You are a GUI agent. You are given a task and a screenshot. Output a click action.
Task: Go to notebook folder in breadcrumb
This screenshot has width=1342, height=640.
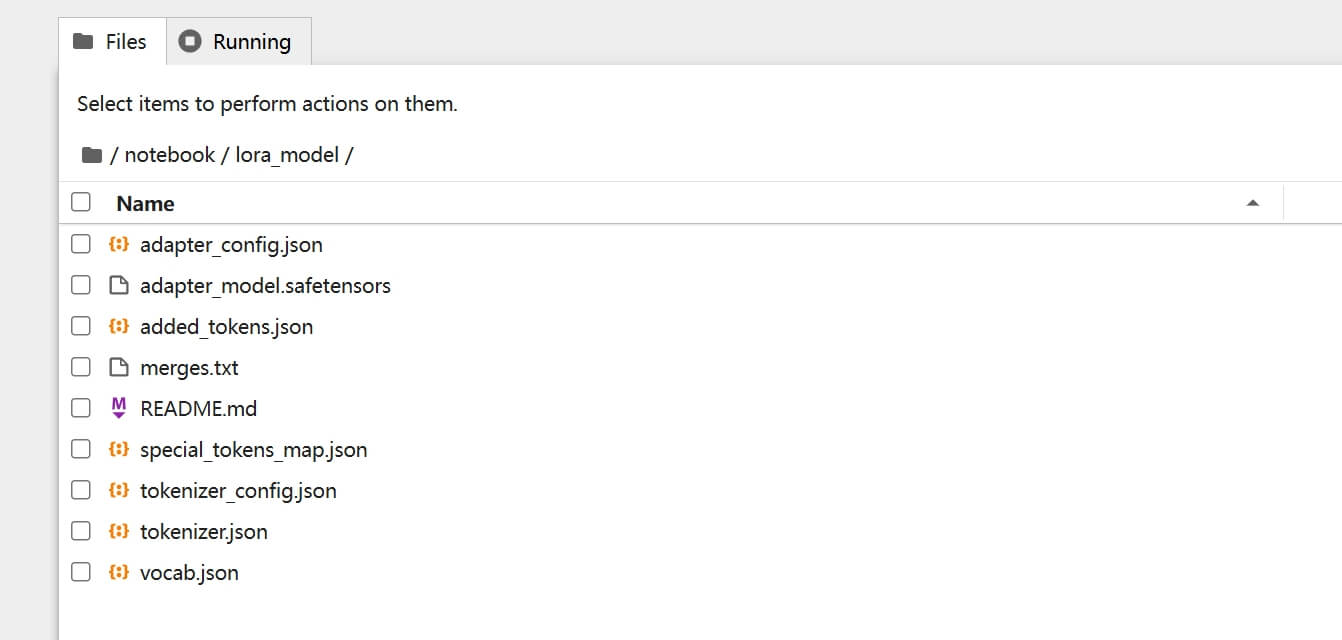click(x=169, y=155)
